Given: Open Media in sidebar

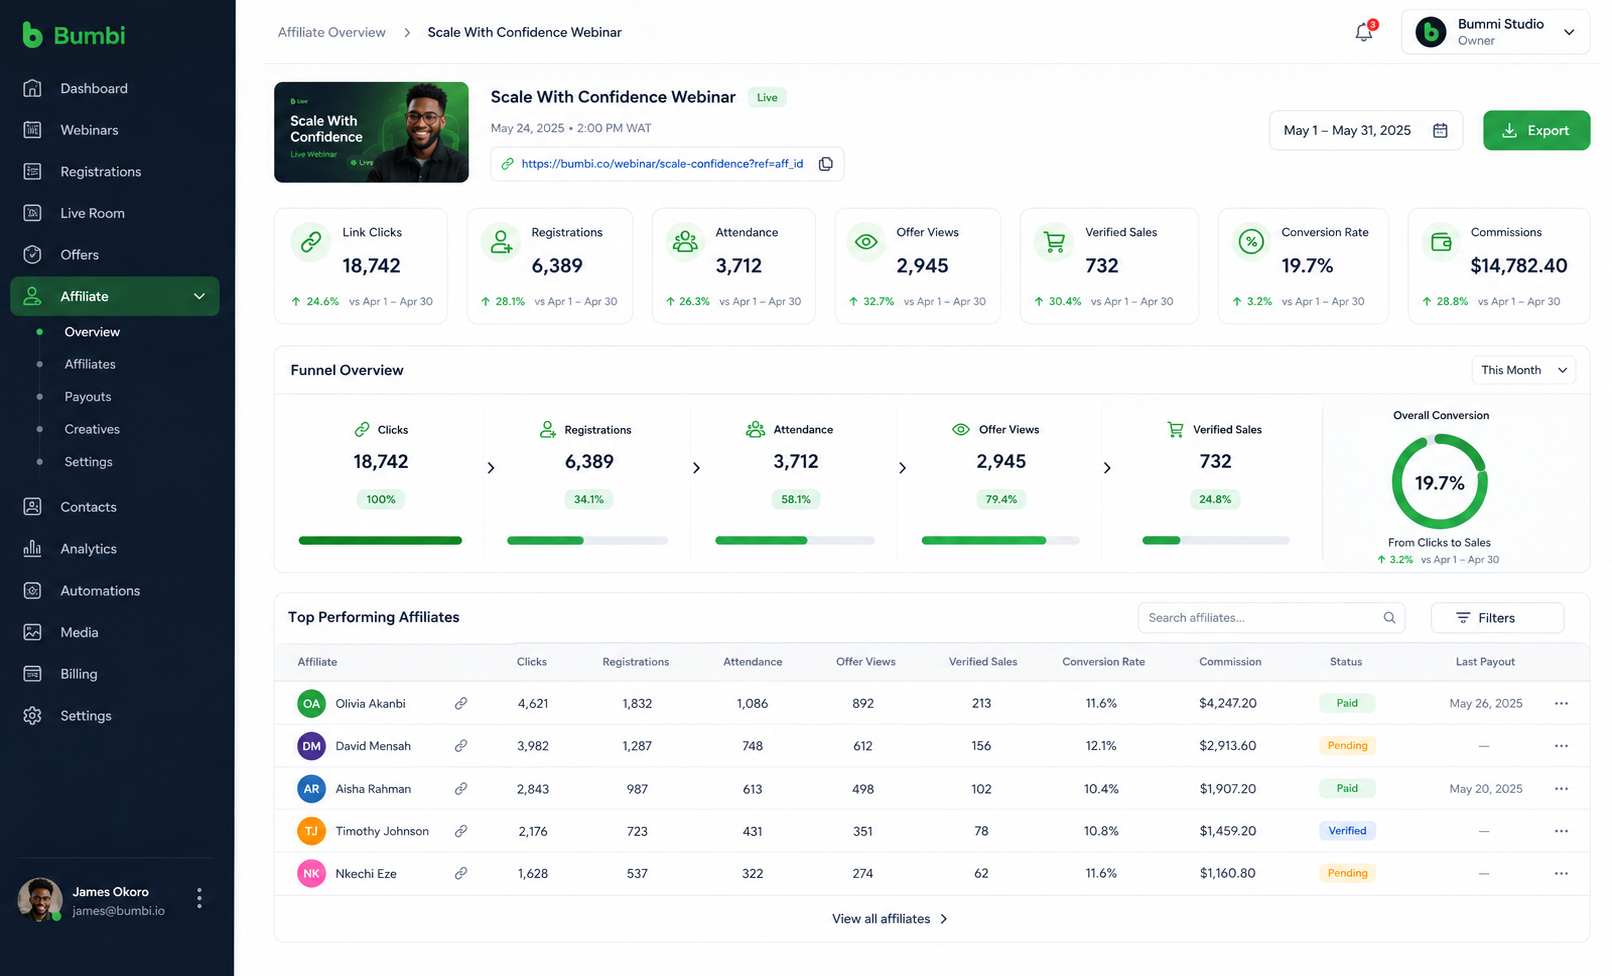Looking at the screenshot, I should click(x=79, y=633).
